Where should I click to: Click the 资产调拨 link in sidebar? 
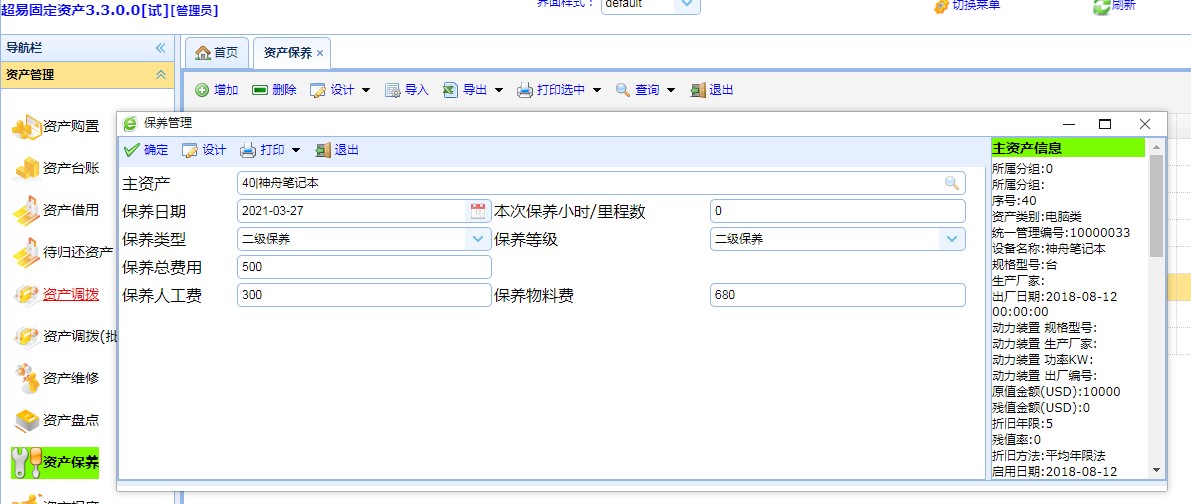(70, 294)
